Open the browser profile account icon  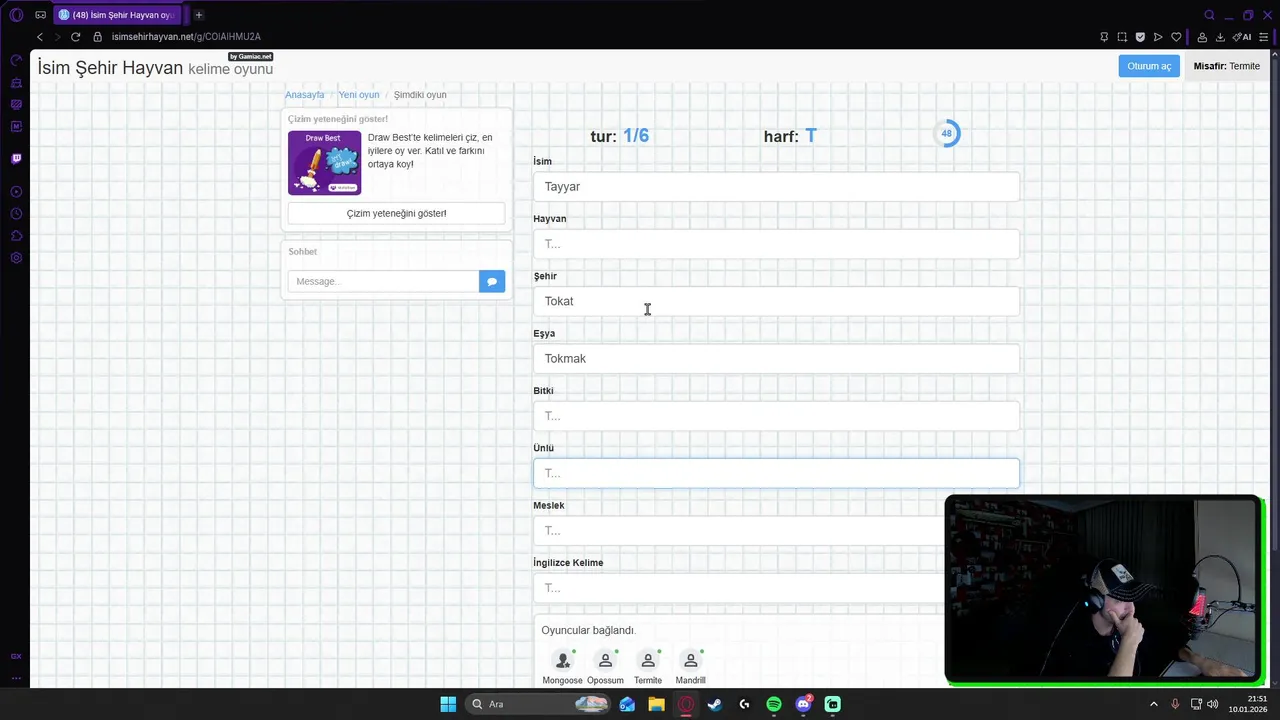(1202, 37)
